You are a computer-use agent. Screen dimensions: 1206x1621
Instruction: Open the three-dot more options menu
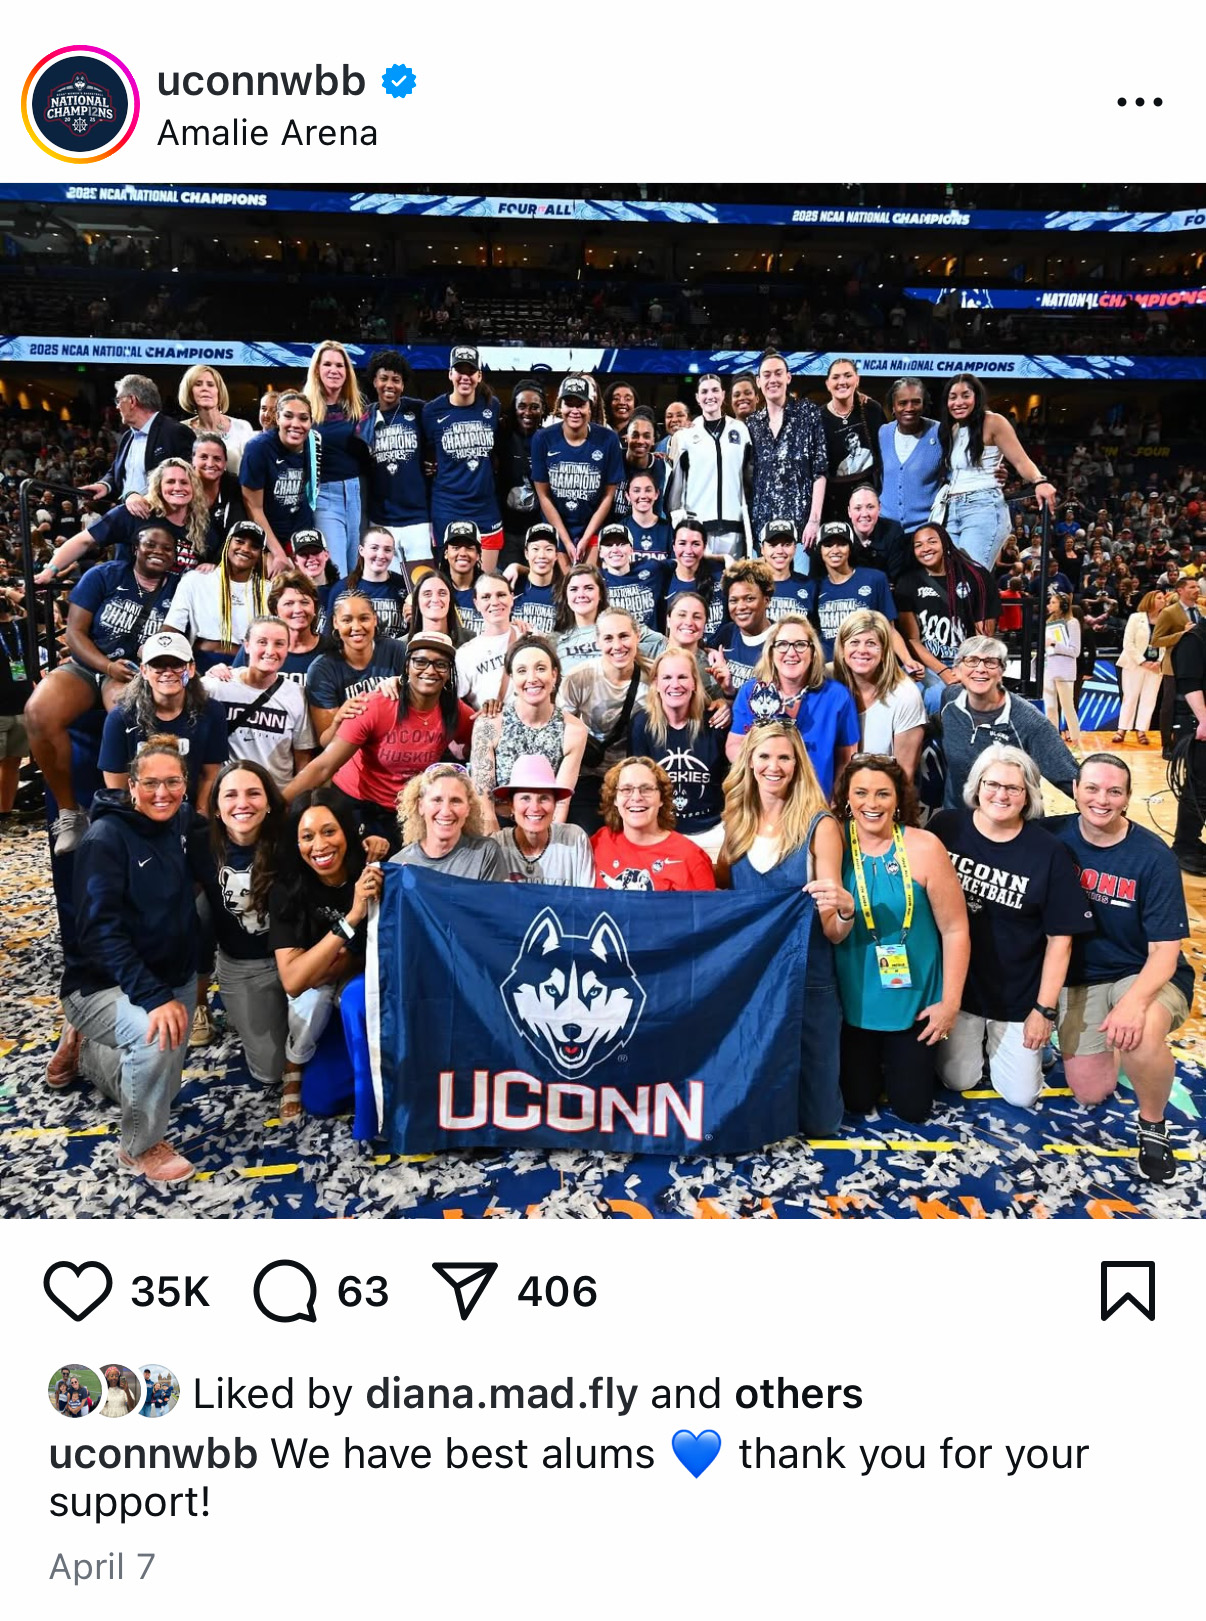[1140, 102]
